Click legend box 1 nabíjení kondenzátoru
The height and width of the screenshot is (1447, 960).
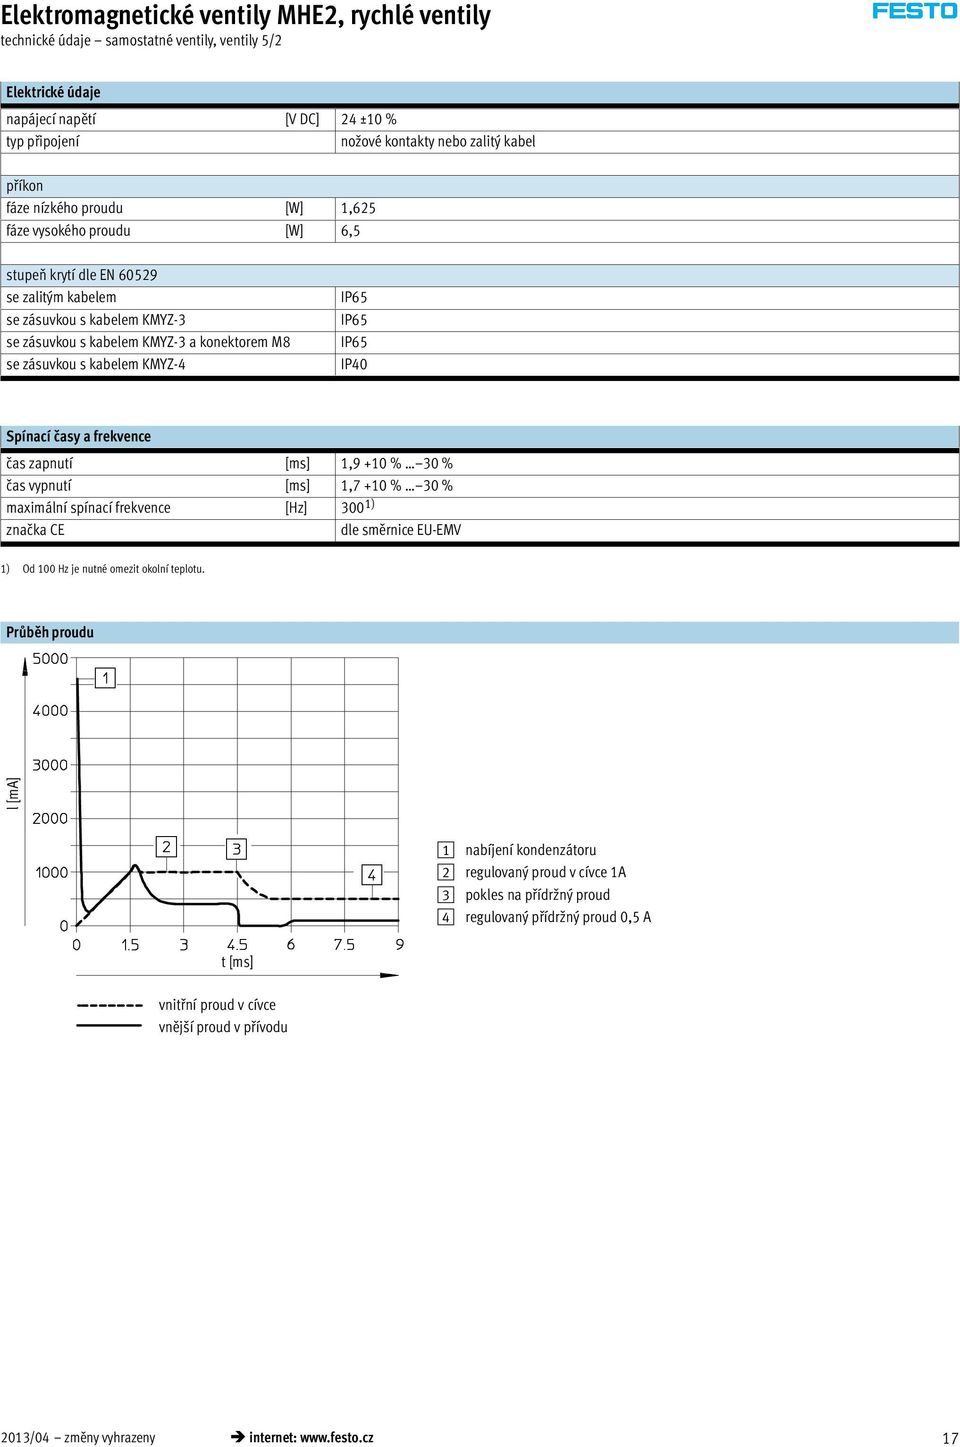(x=446, y=850)
